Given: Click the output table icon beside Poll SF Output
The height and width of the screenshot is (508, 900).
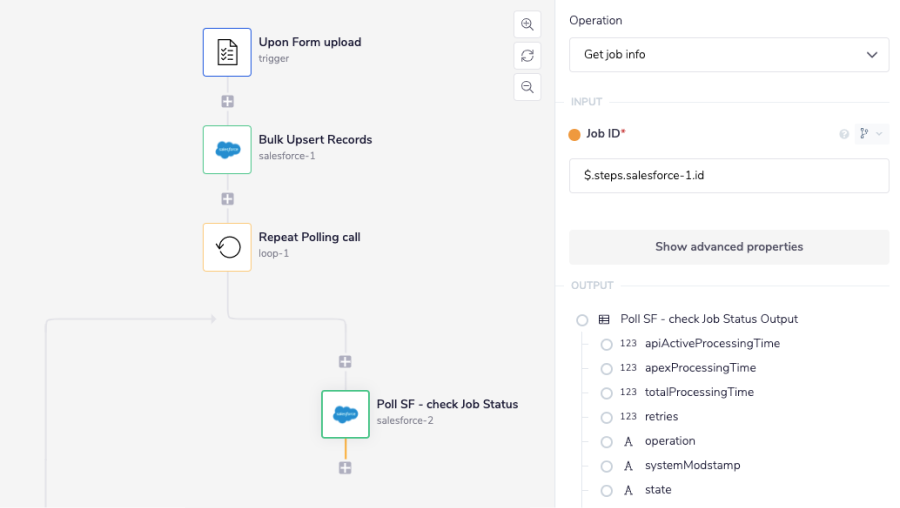Looking at the screenshot, I should click(x=604, y=320).
